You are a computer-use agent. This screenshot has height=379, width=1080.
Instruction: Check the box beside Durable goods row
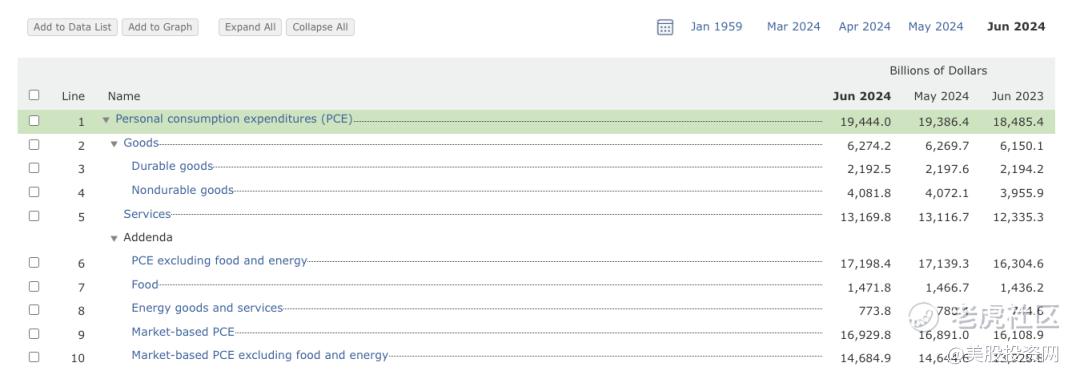pos(34,168)
